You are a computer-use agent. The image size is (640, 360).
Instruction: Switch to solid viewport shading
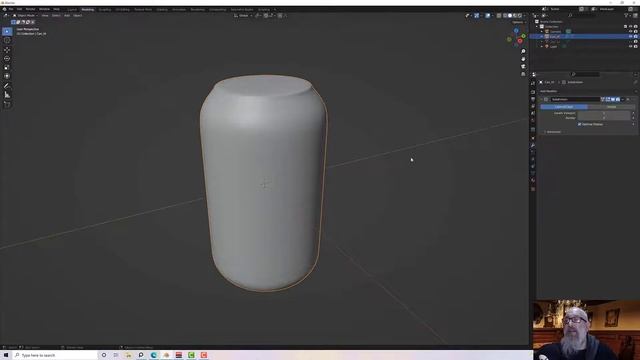510,16
